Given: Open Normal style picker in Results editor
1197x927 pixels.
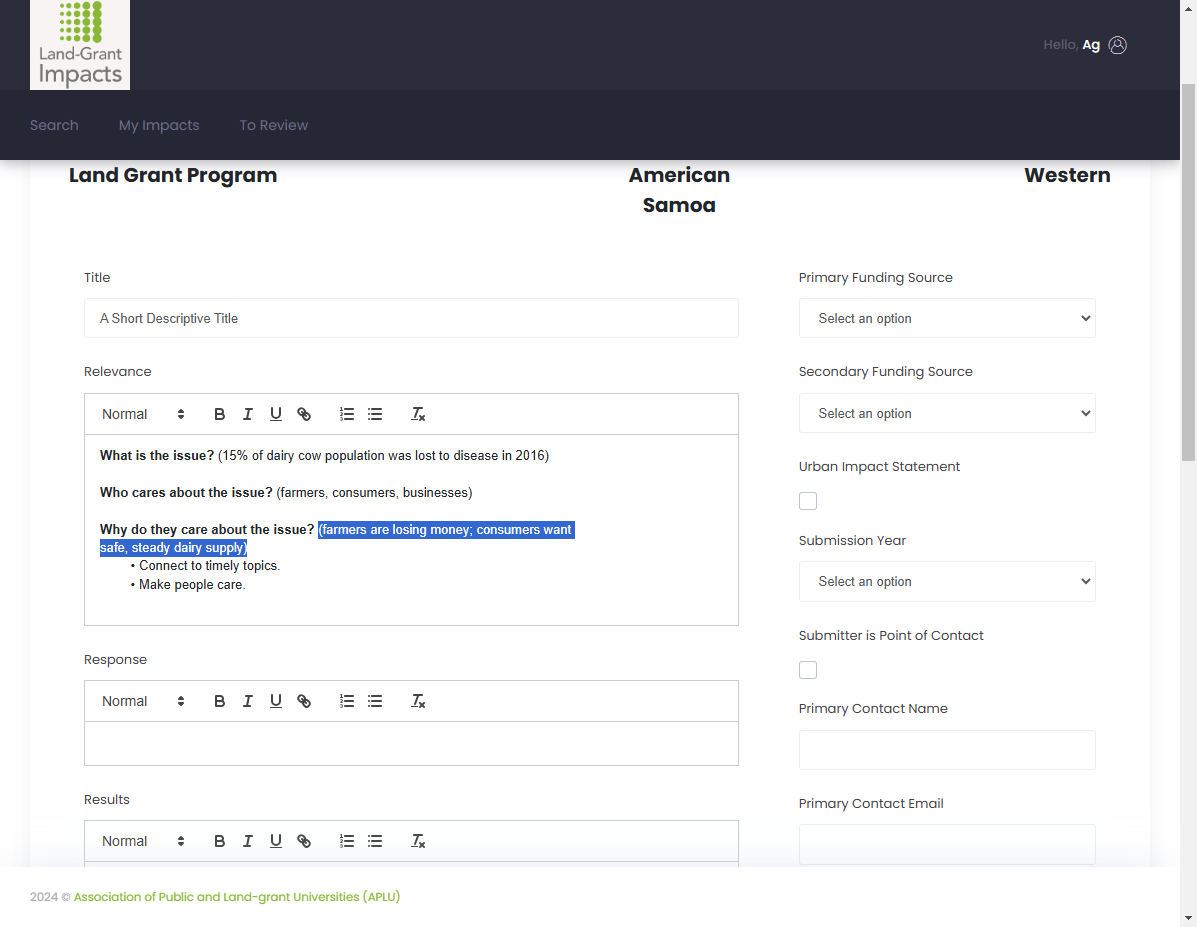Looking at the screenshot, I should [x=143, y=841].
